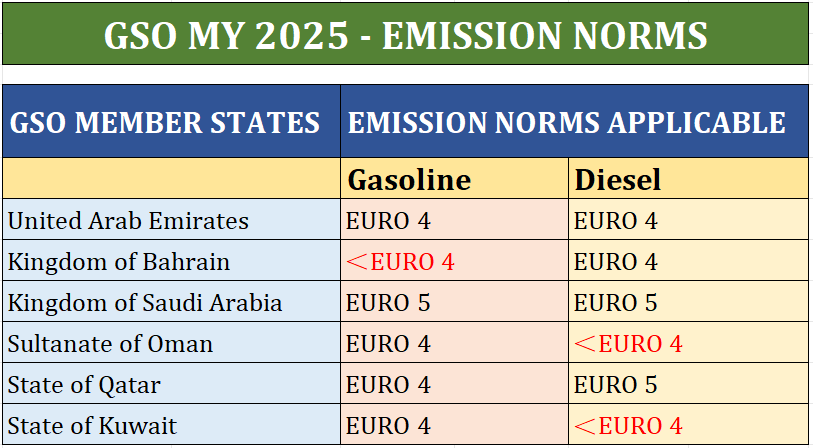Select the GSO MY 2025 title banner

[x=405, y=34]
